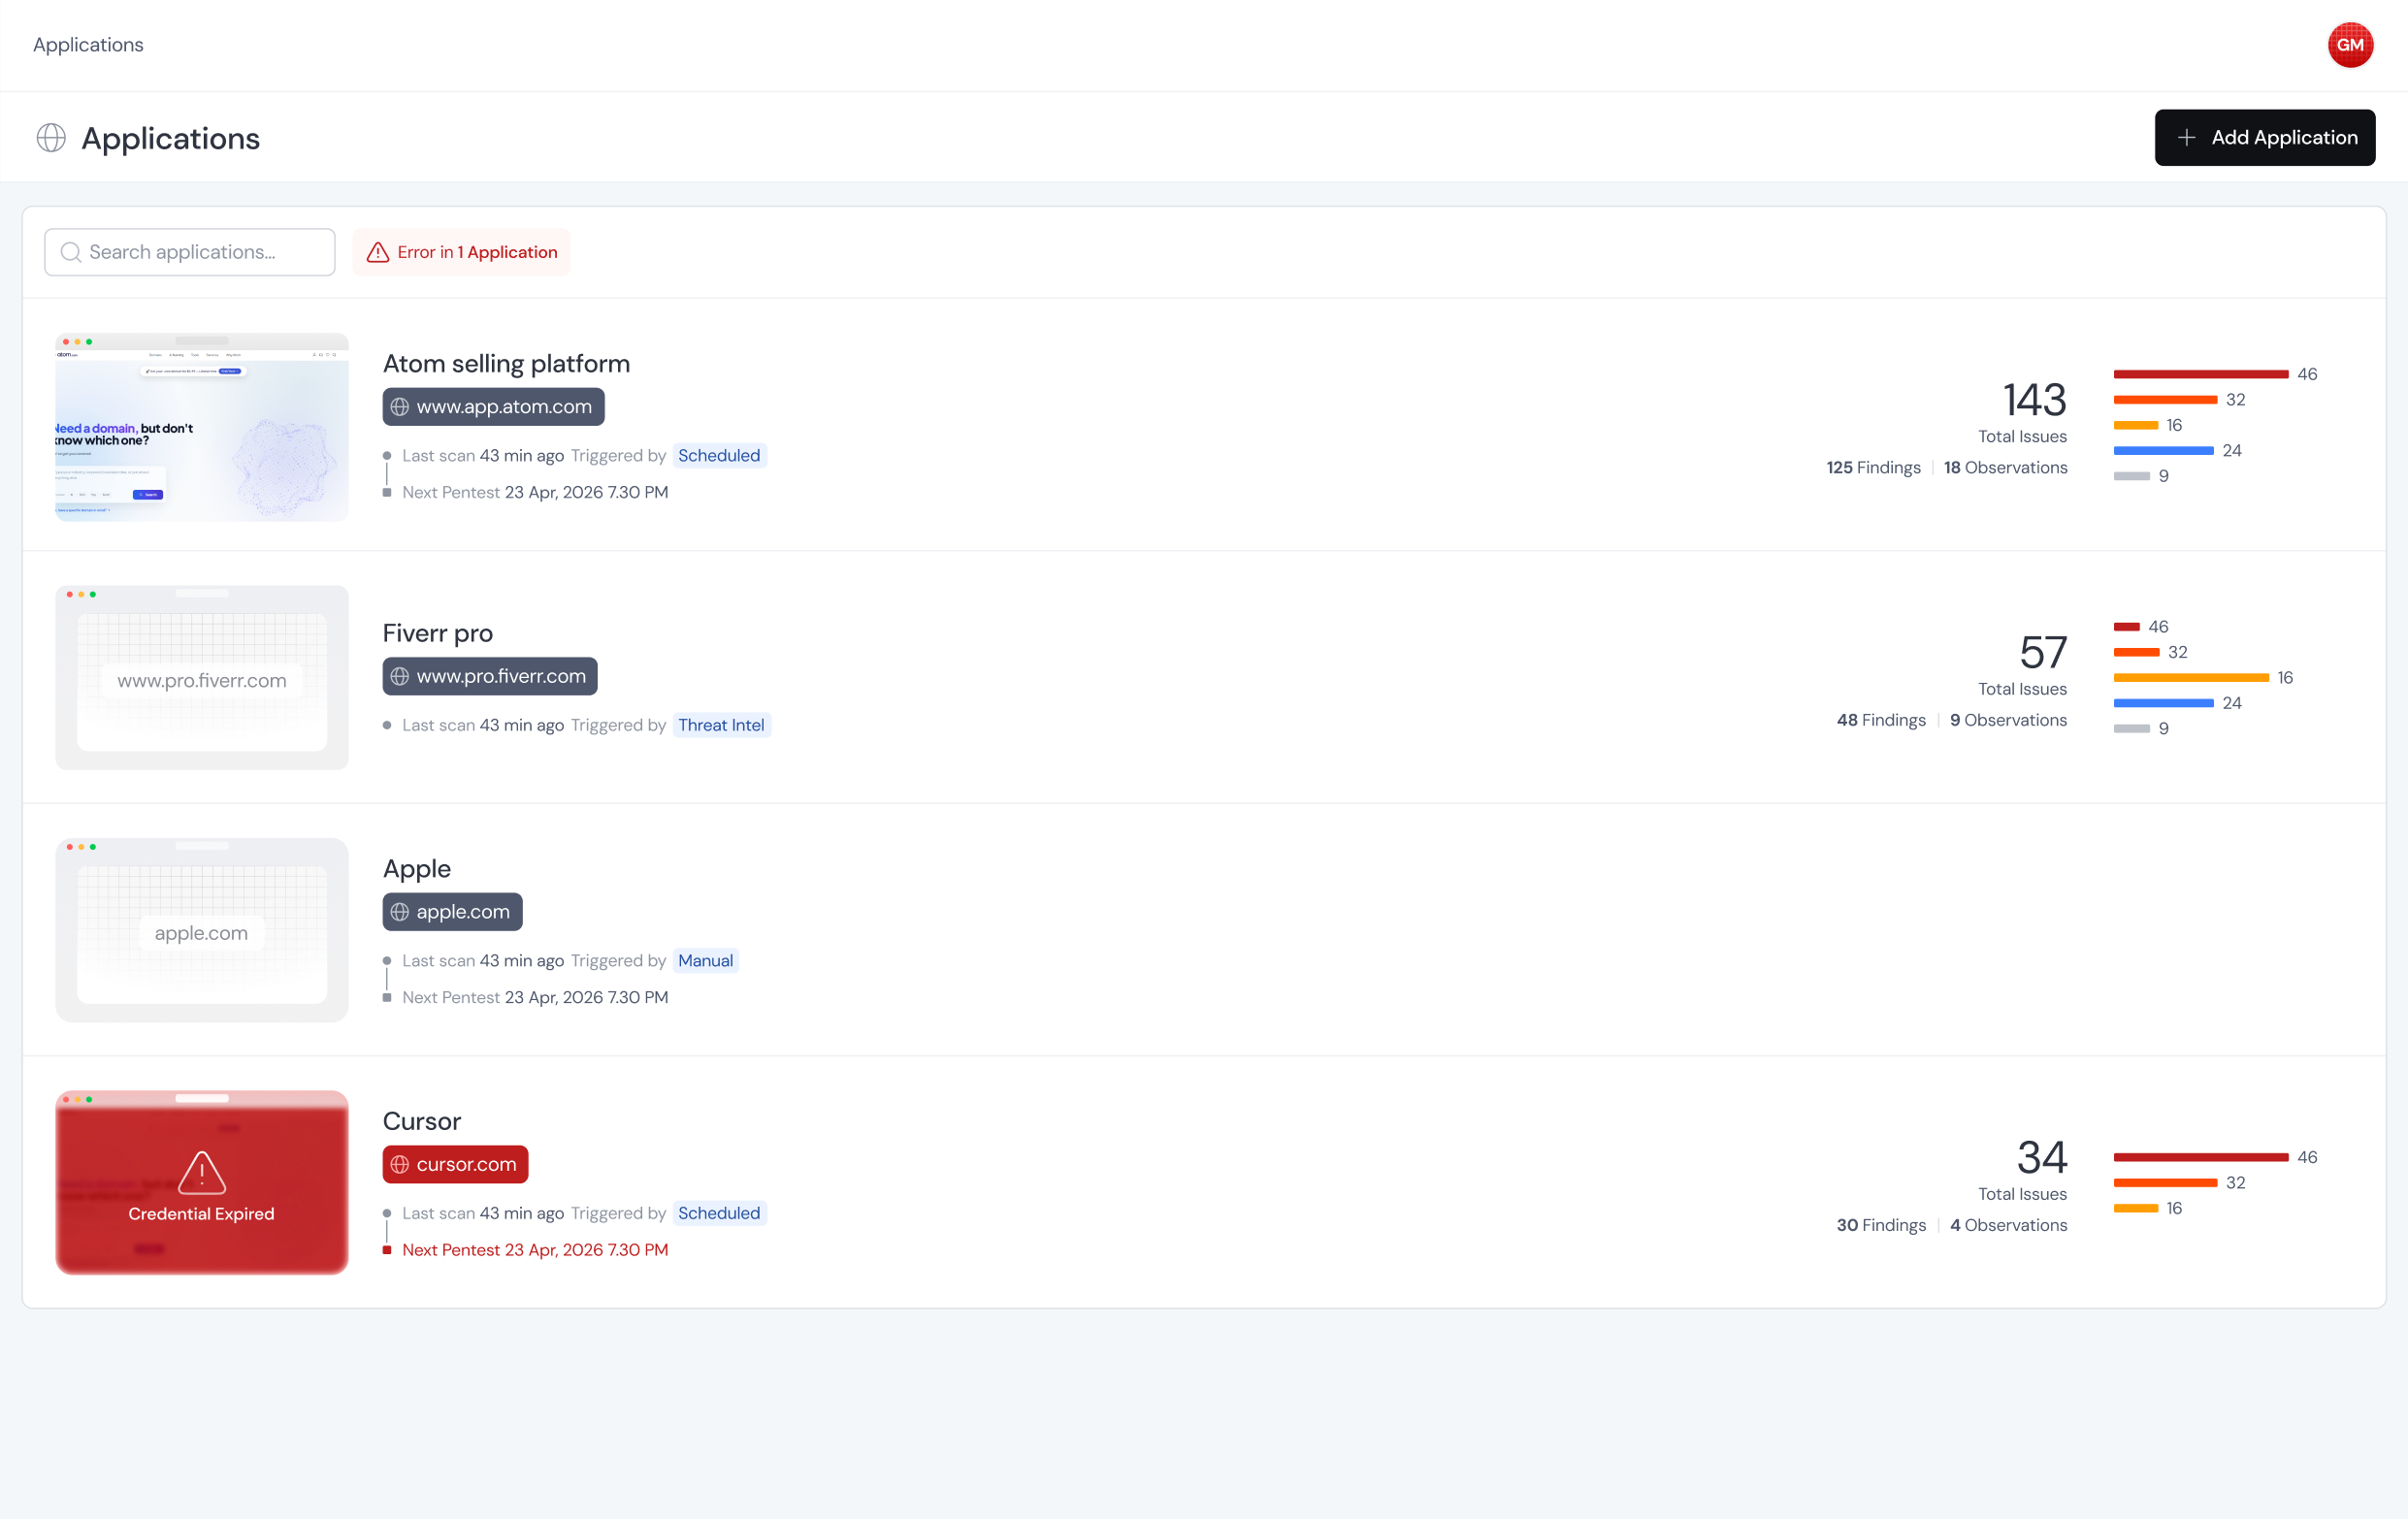
Task: Click Atom's dark red 46 severity bar
Action: point(2201,374)
